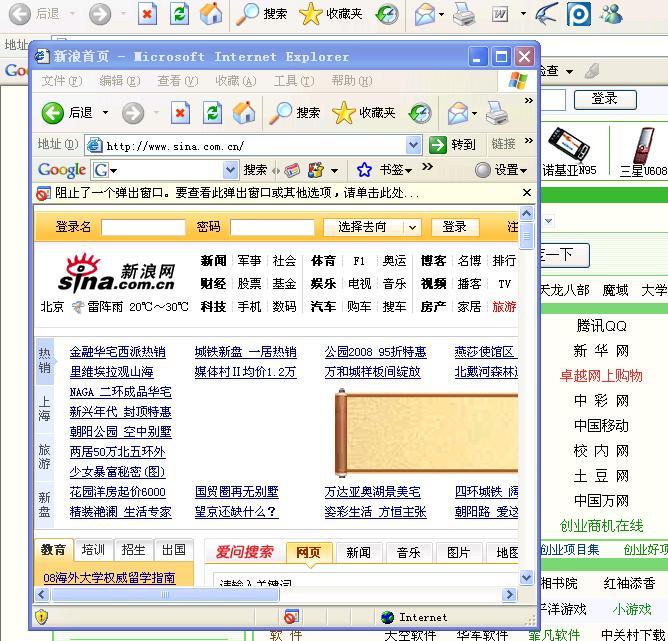The width and height of the screenshot is (668, 641).
Task: Open mail icon dropdown arrow in Sina window
Action: pyautogui.click(x=474, y=114)
